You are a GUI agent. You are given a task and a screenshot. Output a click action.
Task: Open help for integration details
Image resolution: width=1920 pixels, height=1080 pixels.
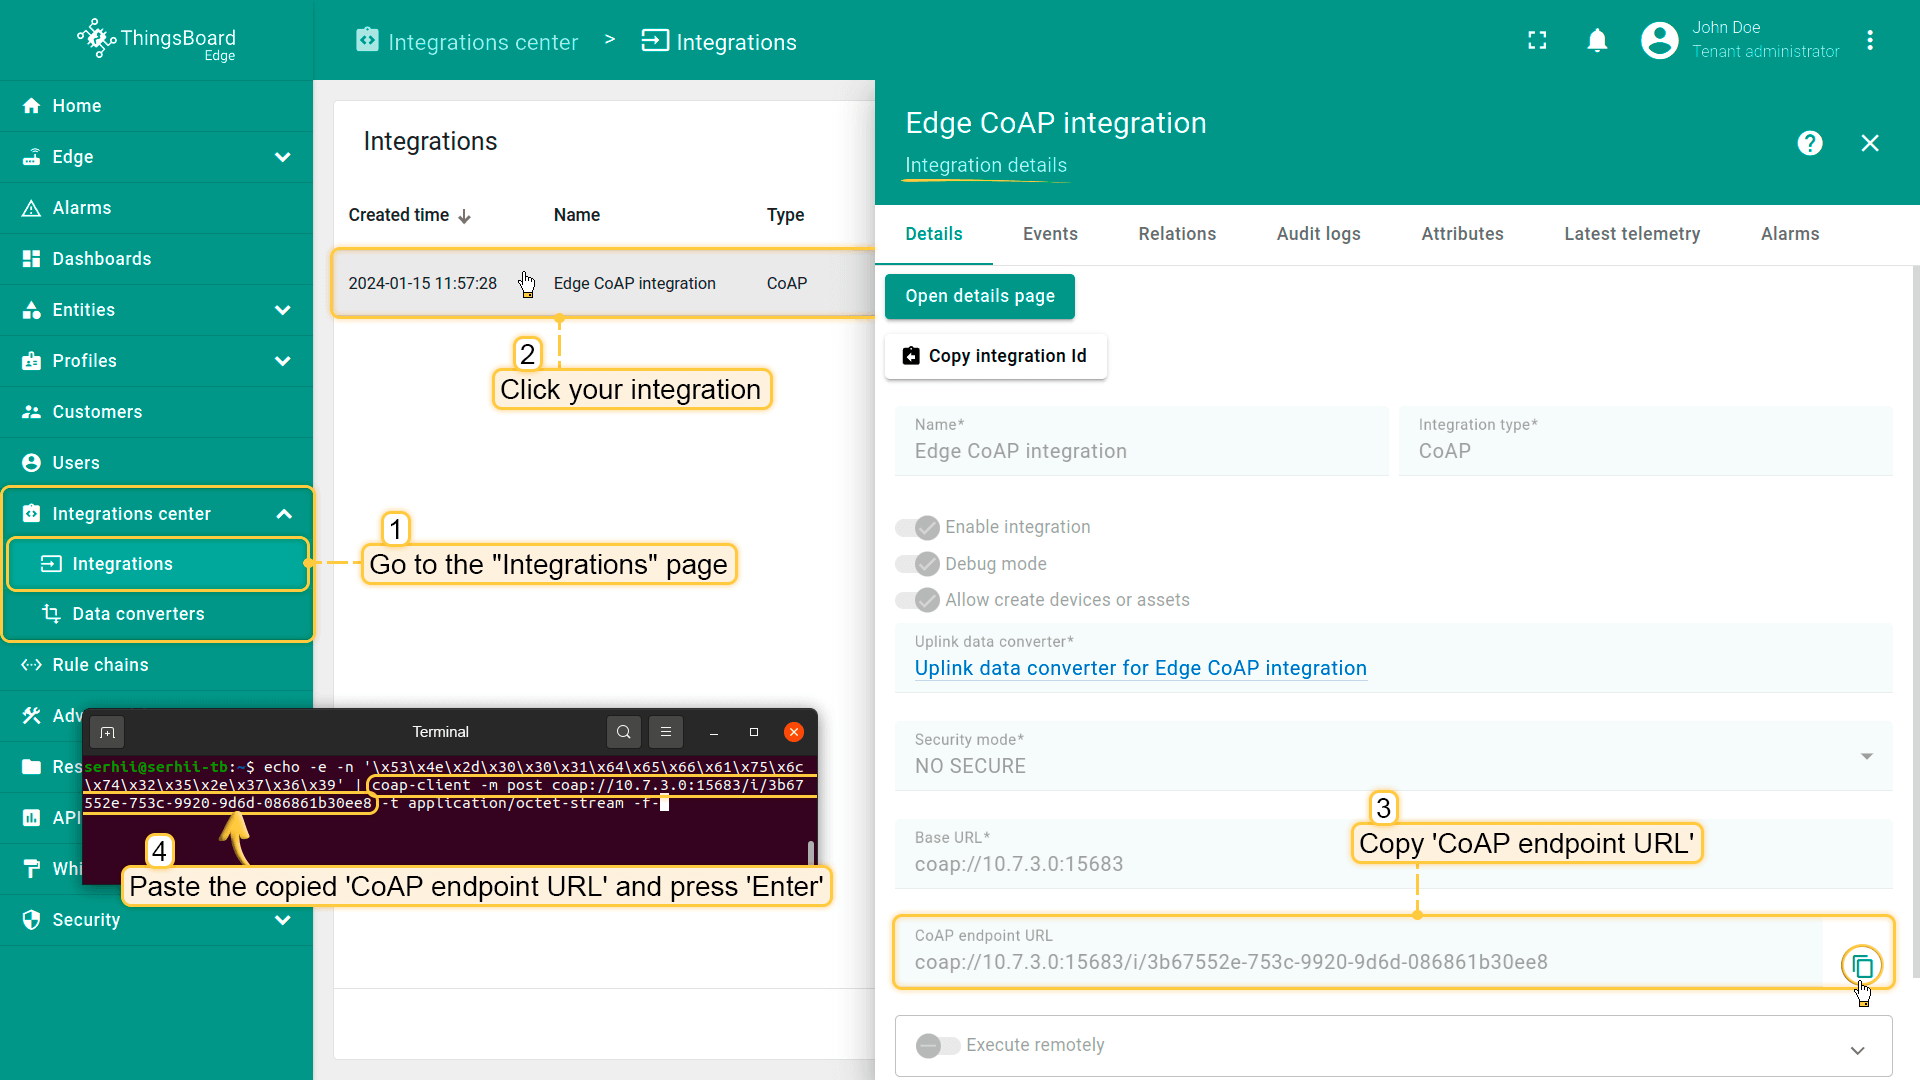(x=1809, y=143)
